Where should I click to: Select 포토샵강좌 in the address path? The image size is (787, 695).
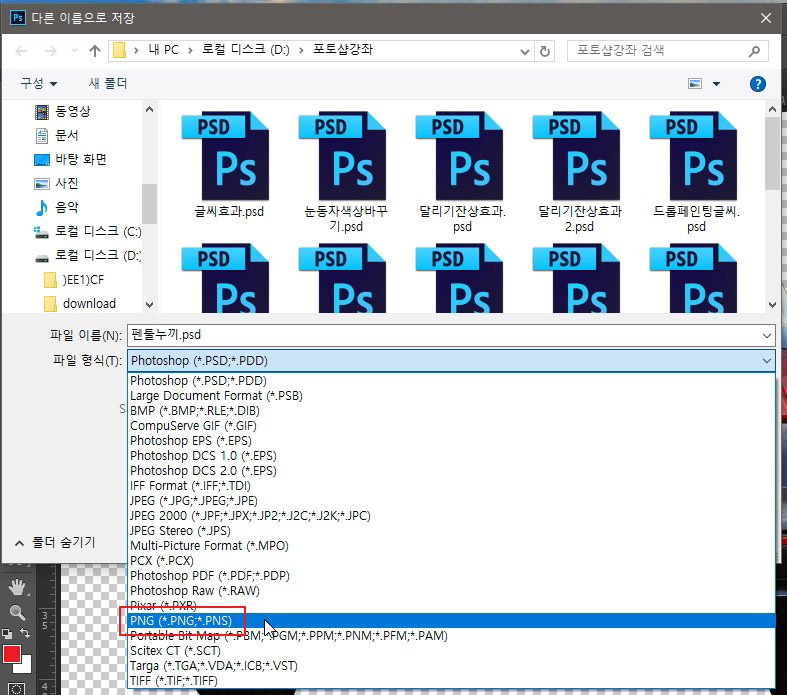click(x=343, y=50)
